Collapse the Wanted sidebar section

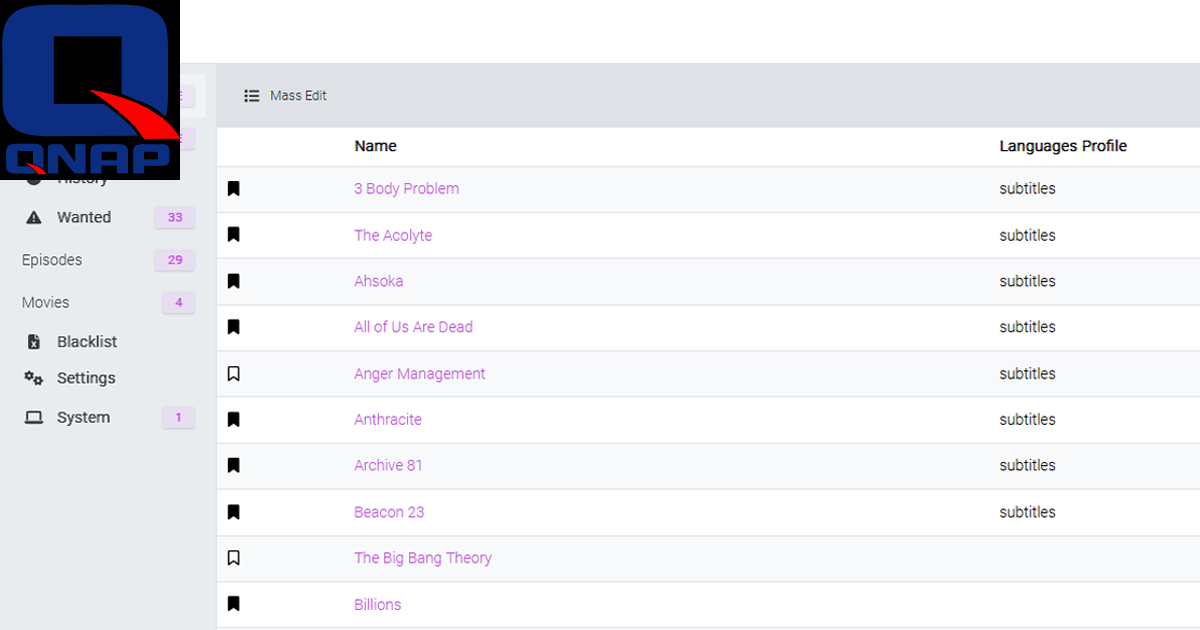84,217
